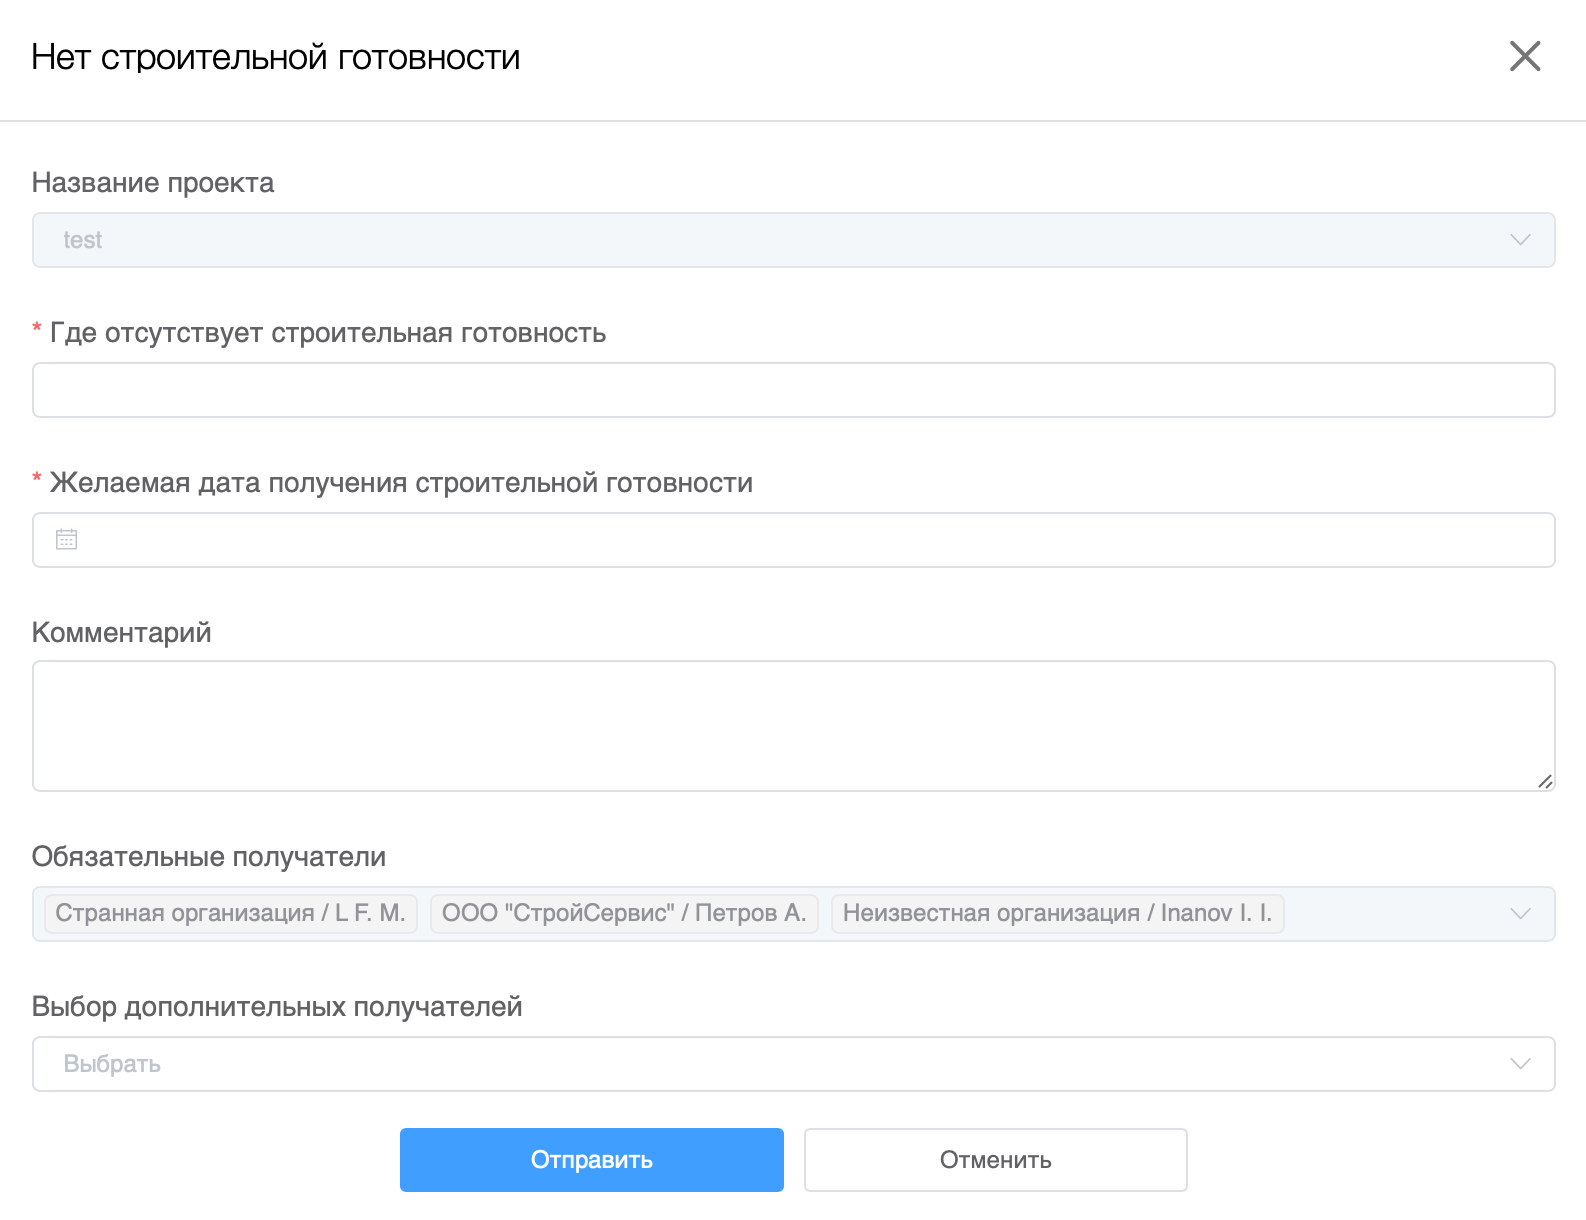The height and width of the screenshot is (1220, 1586).
Task: Open the desired date picker field
Action: 793,540
